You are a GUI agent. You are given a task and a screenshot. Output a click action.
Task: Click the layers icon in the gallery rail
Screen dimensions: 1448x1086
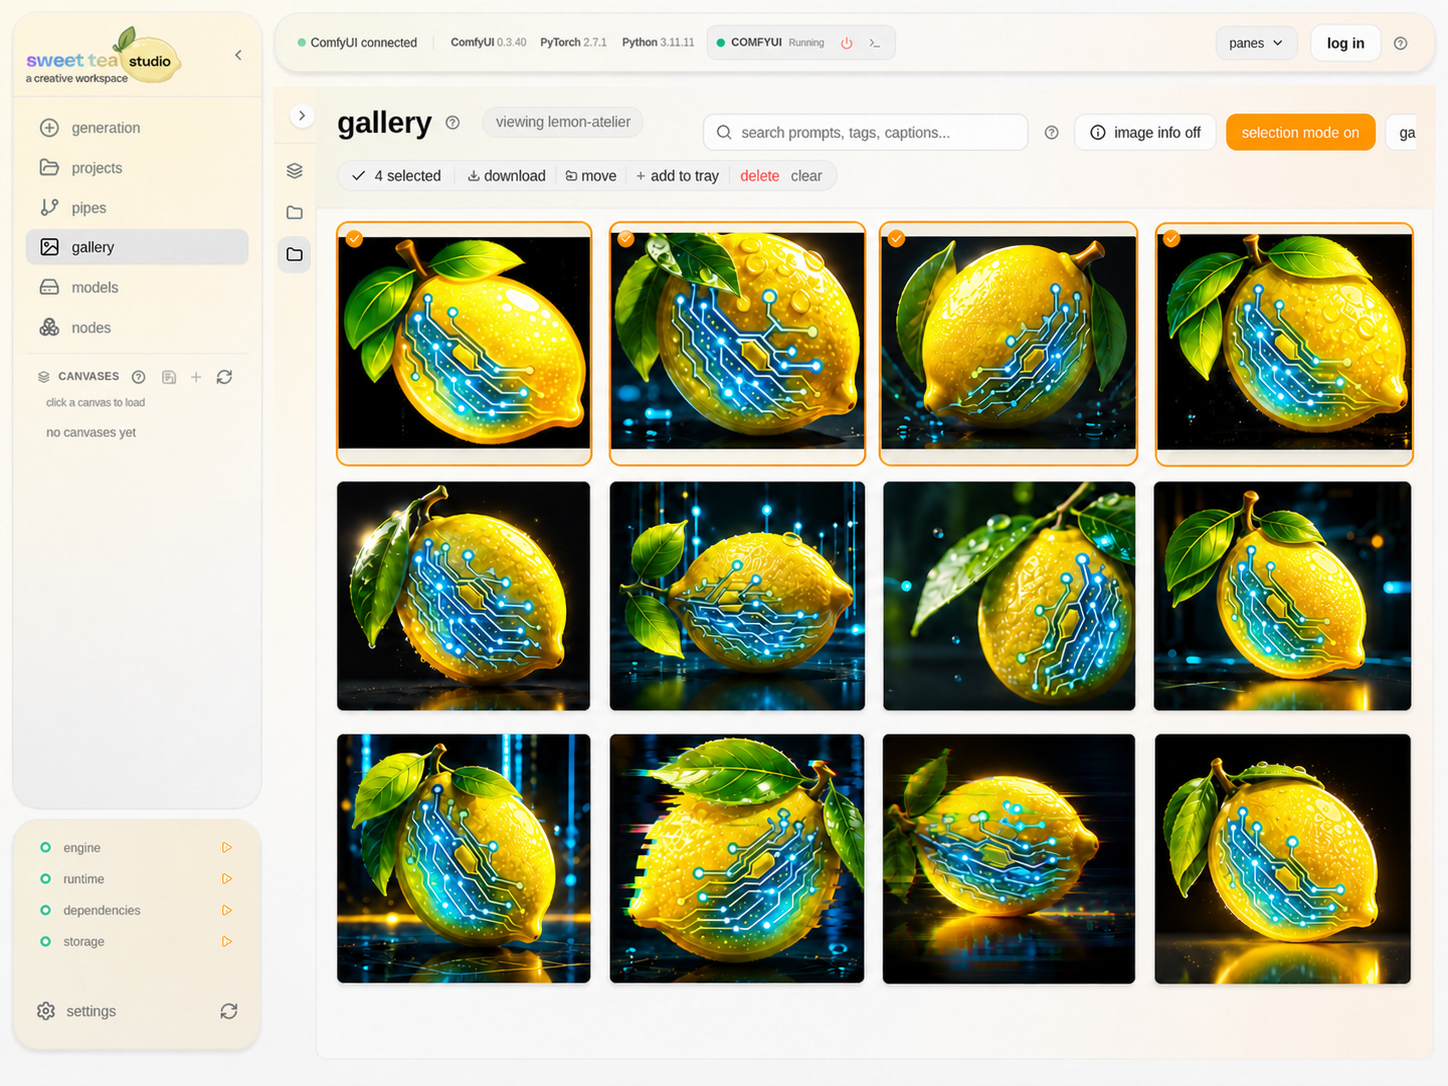coord(294,171)
